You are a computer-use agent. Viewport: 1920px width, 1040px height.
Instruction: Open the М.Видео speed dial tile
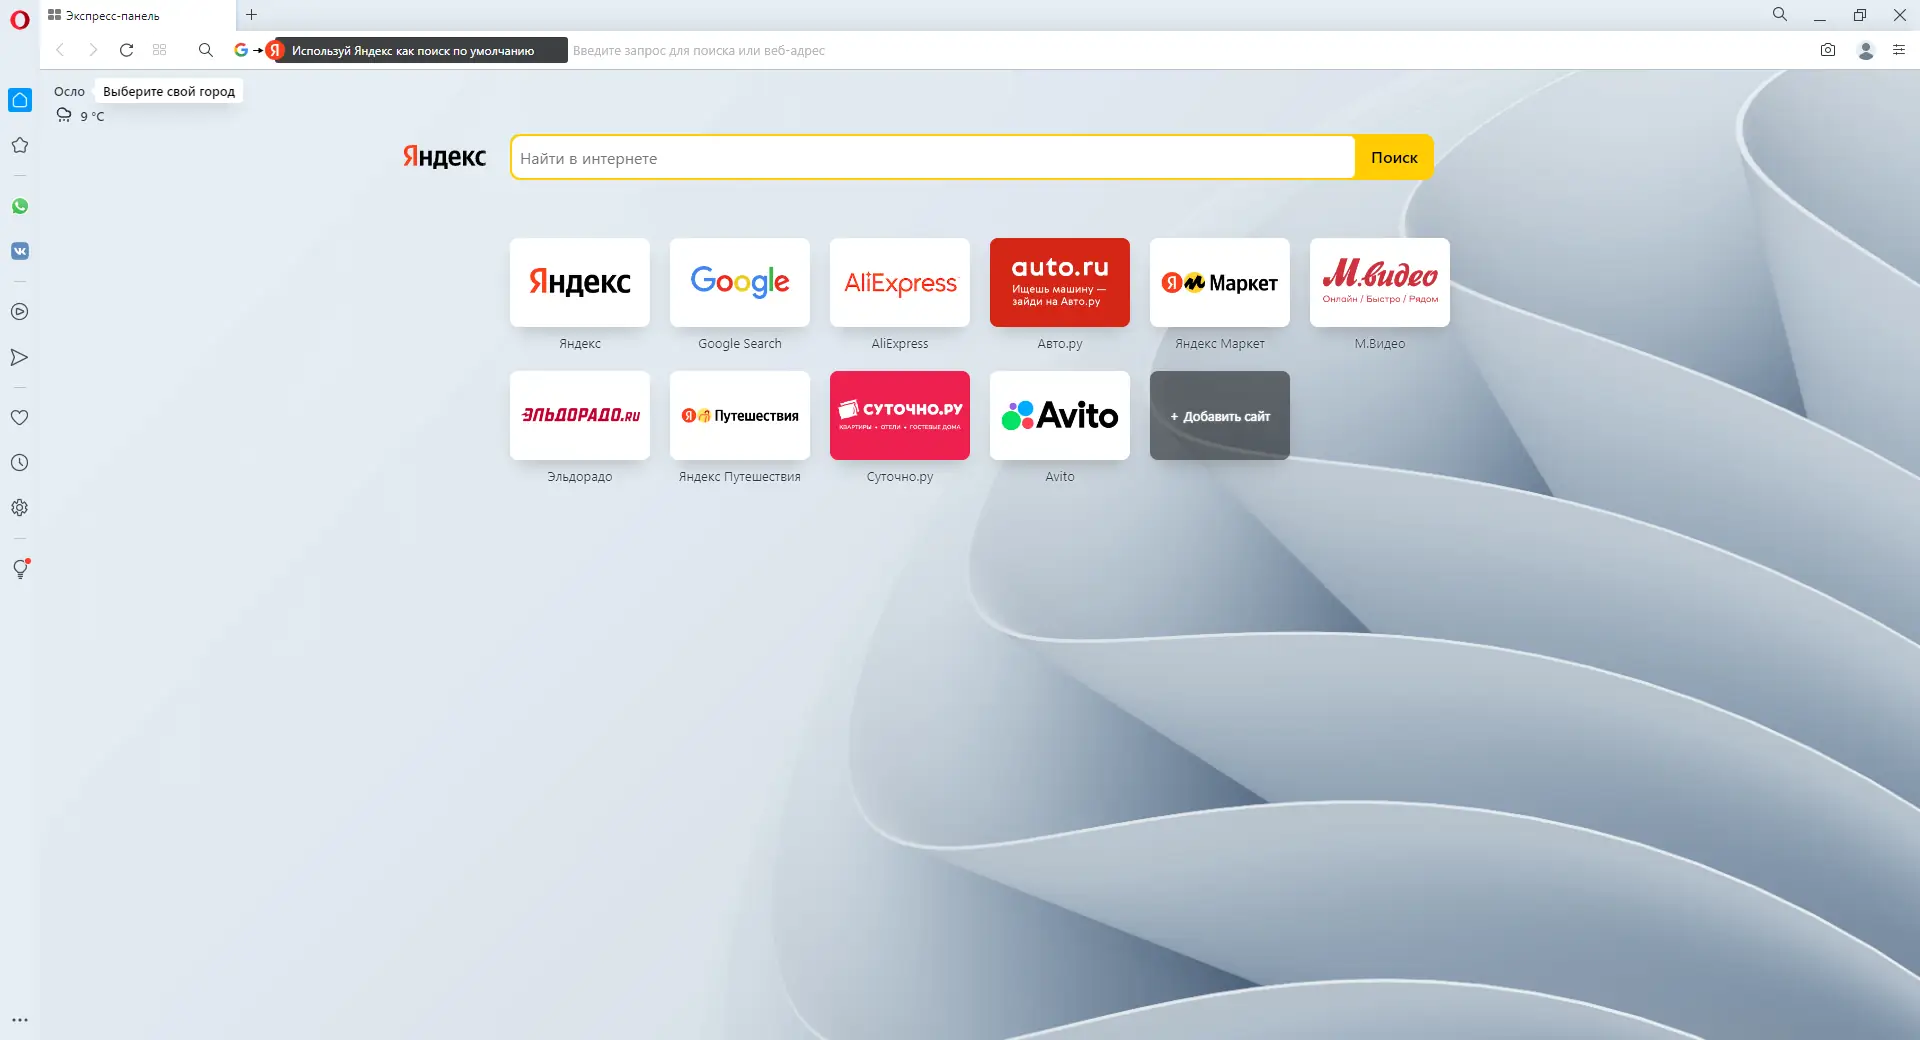pyautogui.click(x=1380, y=282)
